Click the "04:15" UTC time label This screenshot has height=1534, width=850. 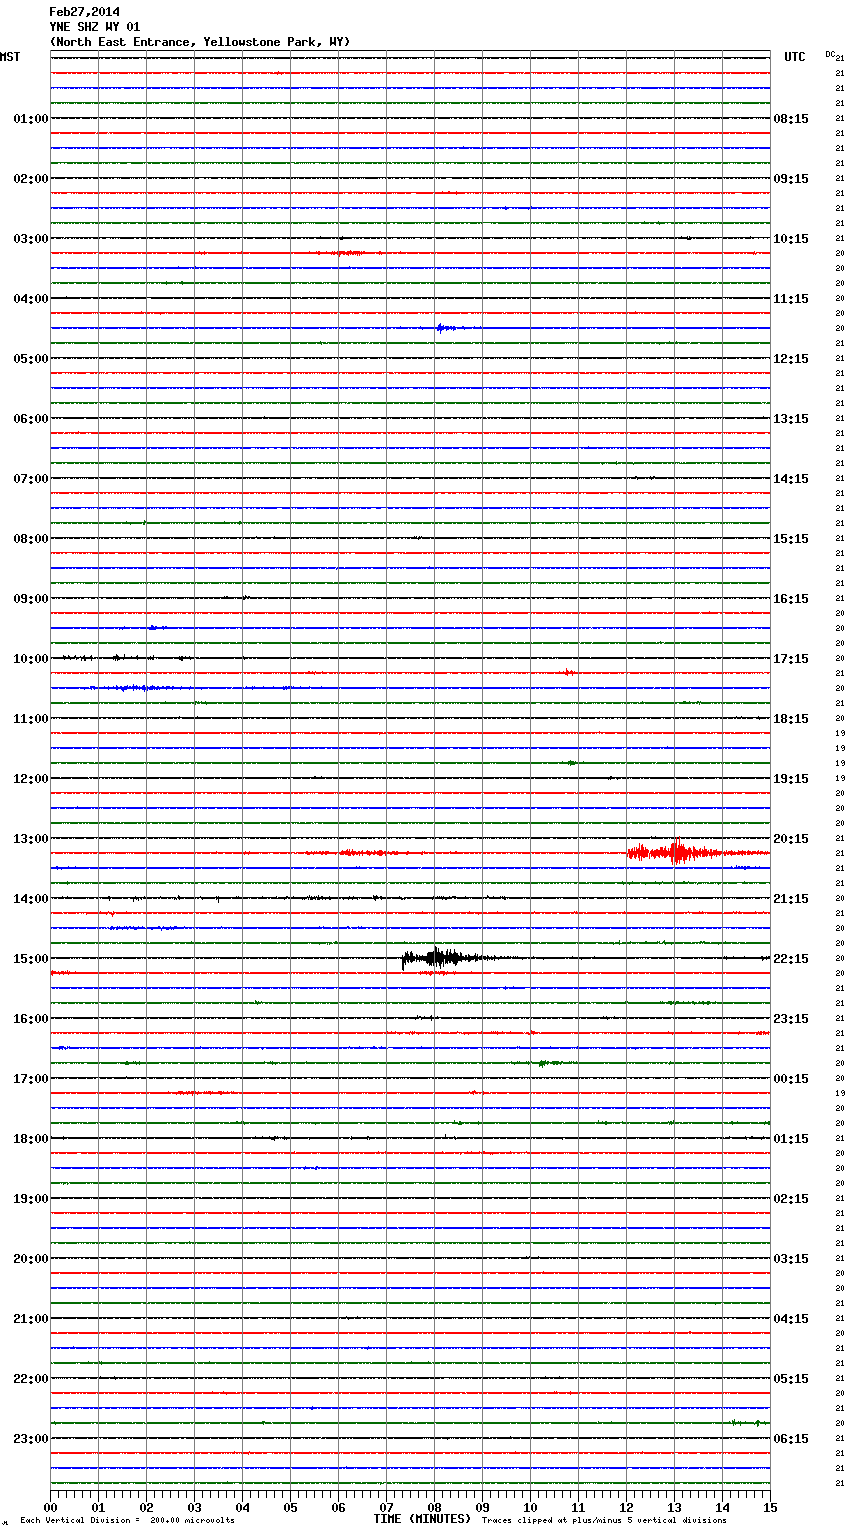point(791,1319)
